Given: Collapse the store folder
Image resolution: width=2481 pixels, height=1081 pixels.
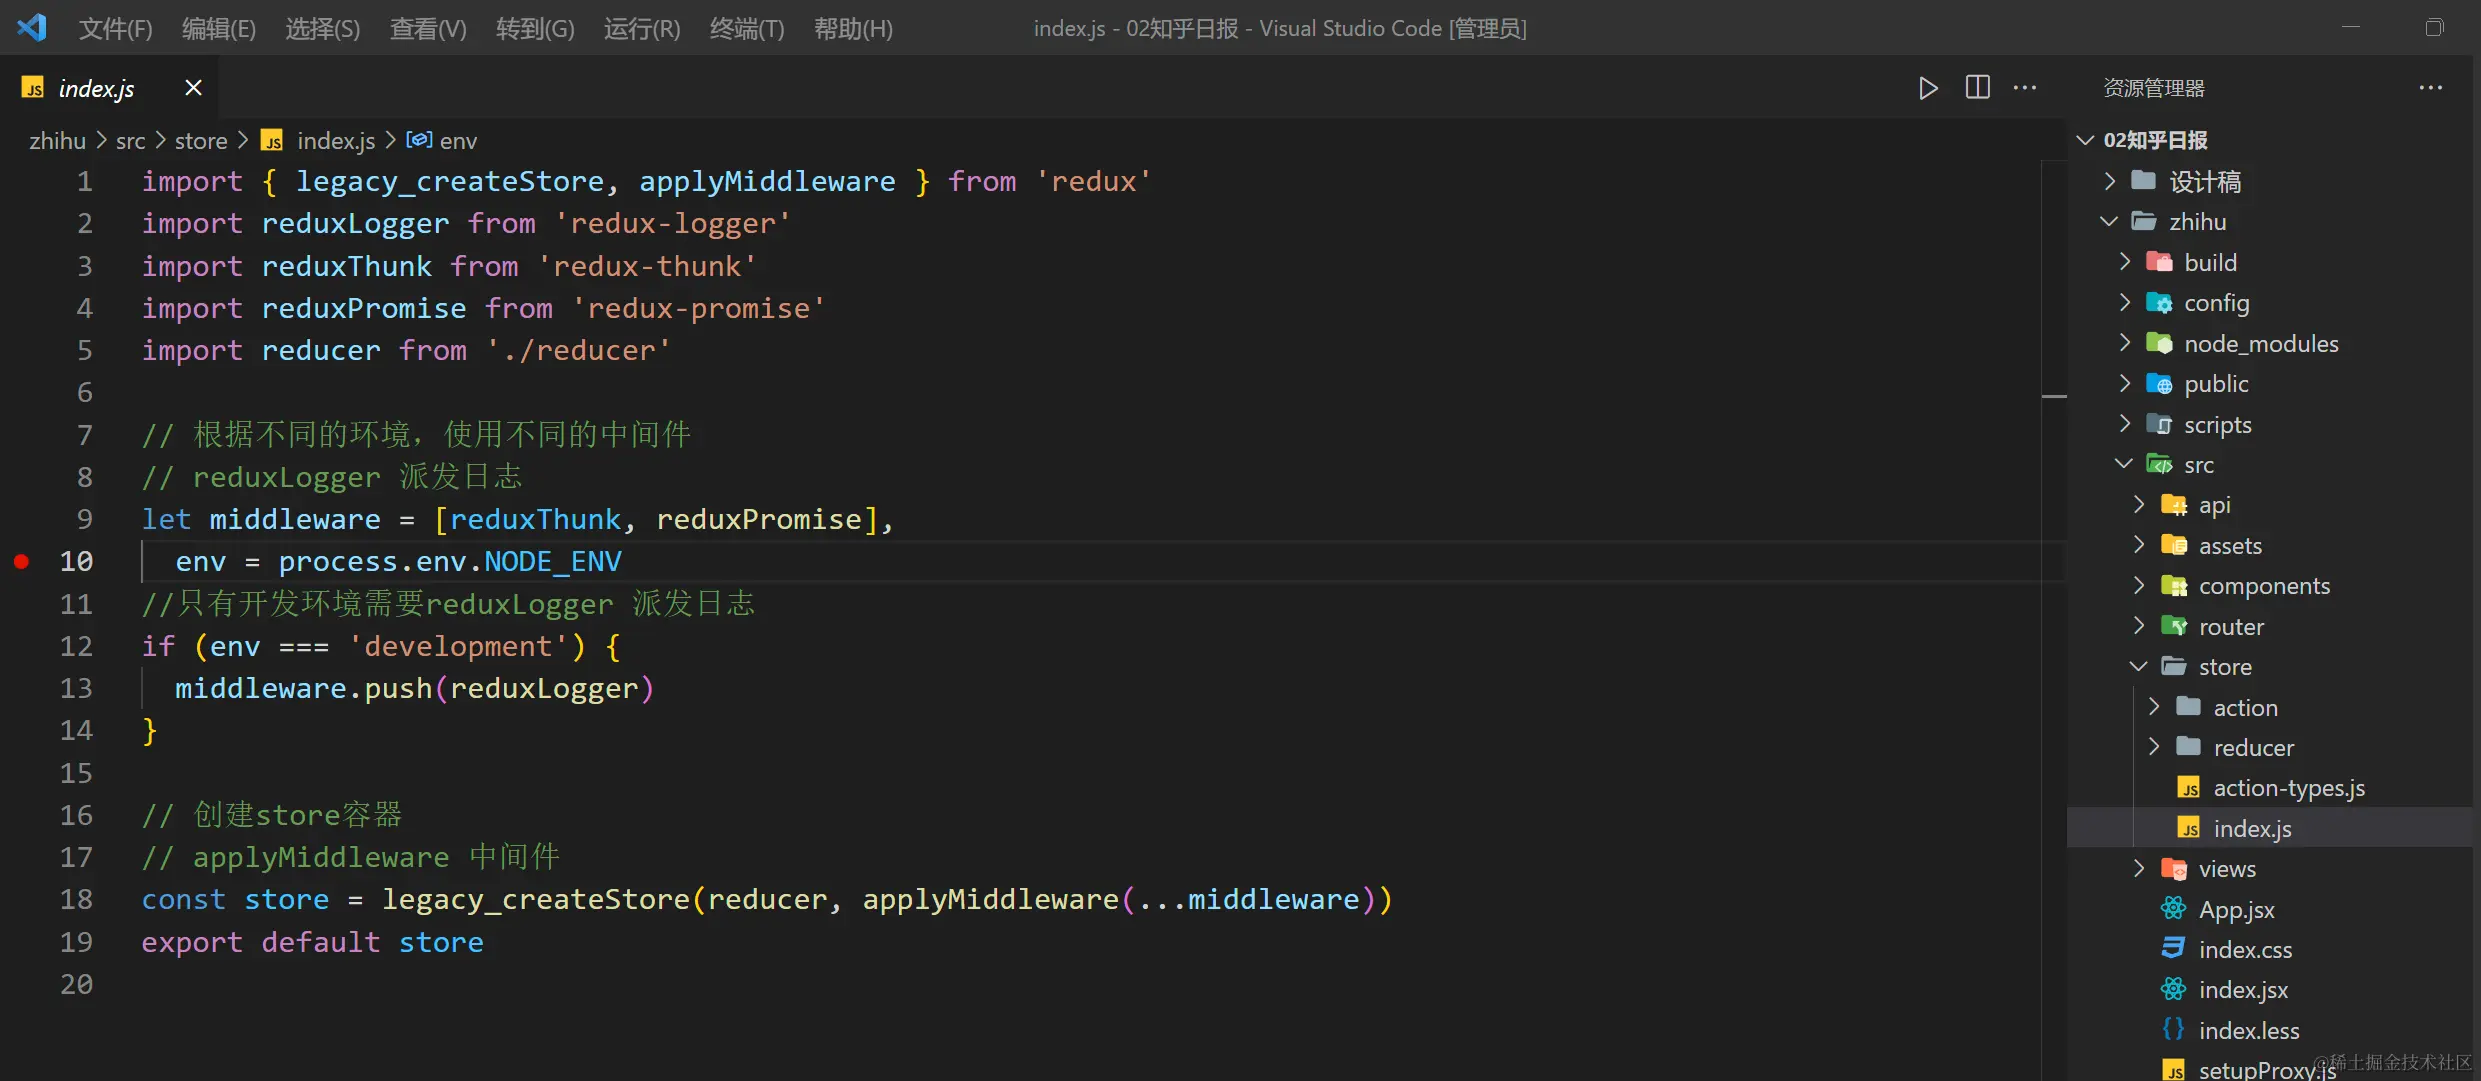Looking at the screenshot, I should tap(2139, 666).
